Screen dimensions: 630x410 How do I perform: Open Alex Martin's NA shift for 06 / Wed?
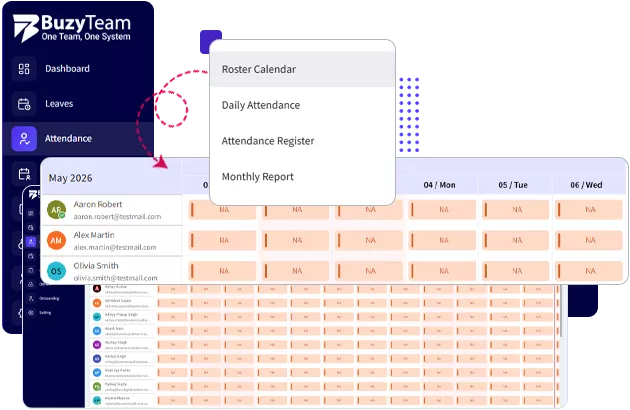[x=589, y=240]
